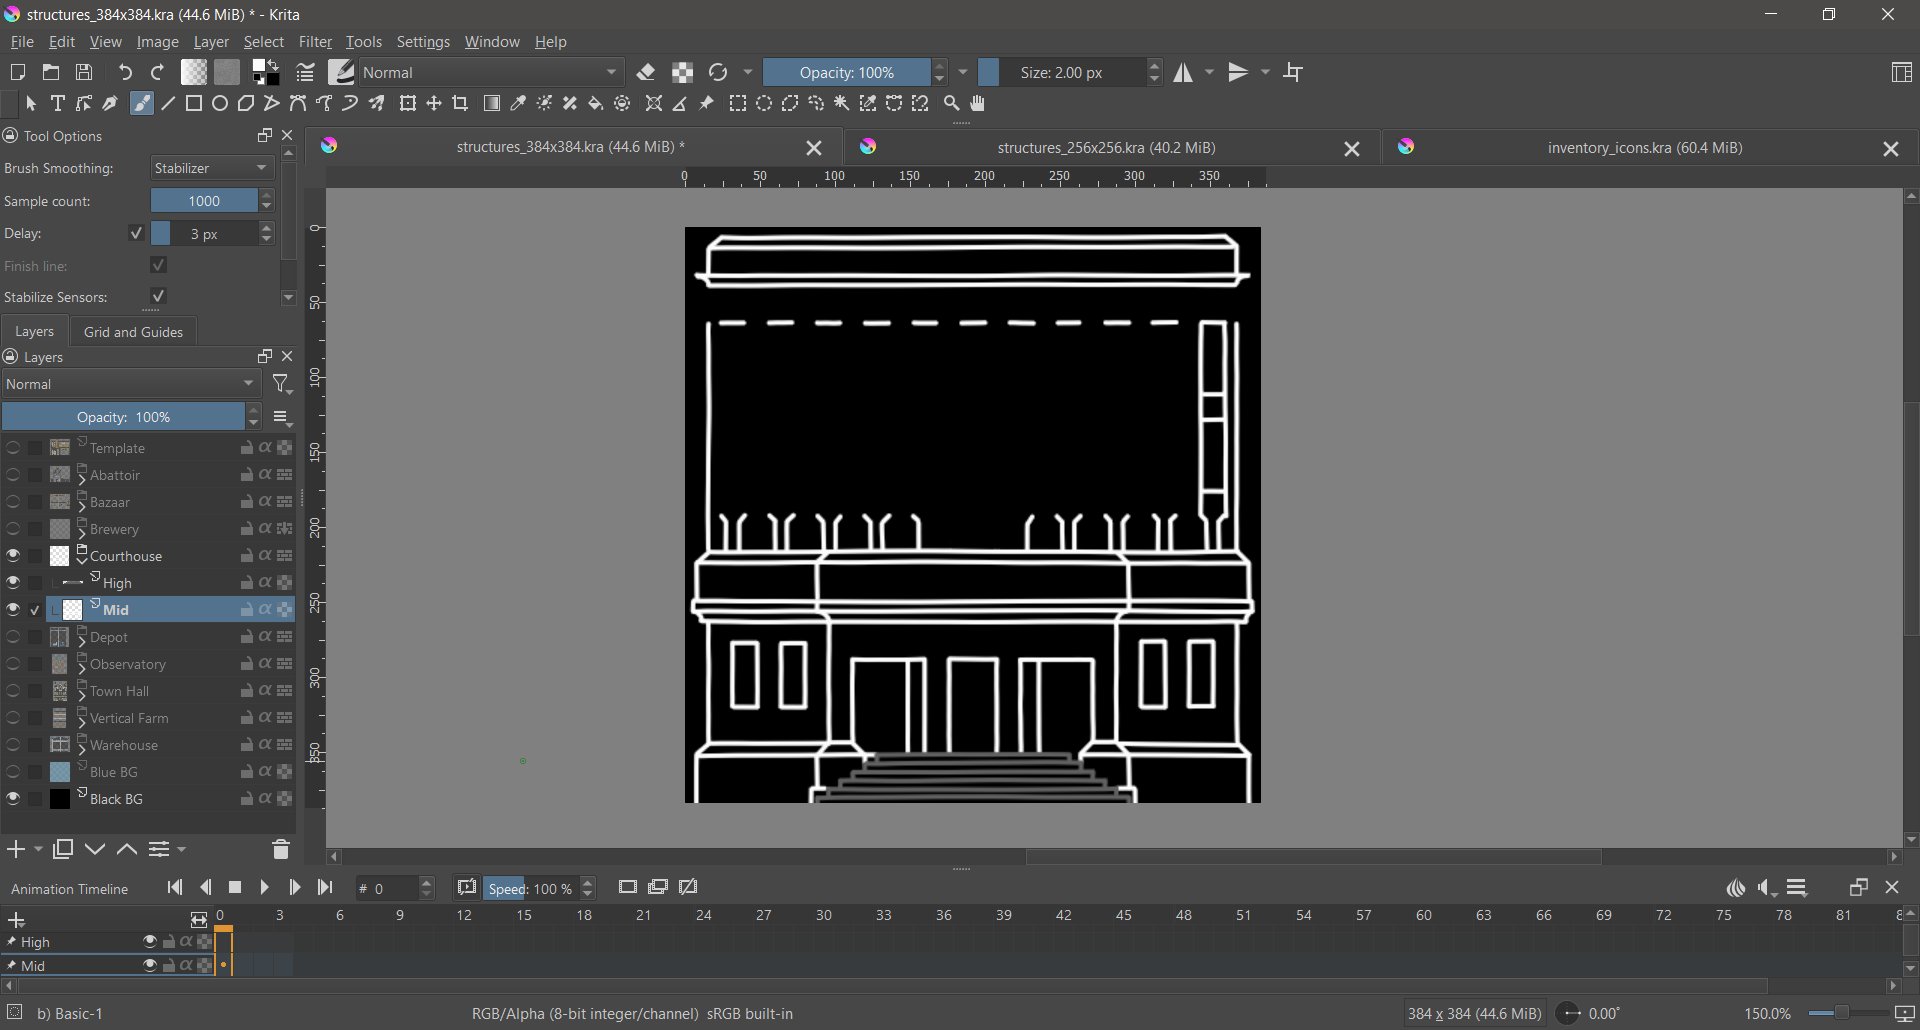Select the Text tool
The image size is (1920, 1030).
(x=58, y=104)
